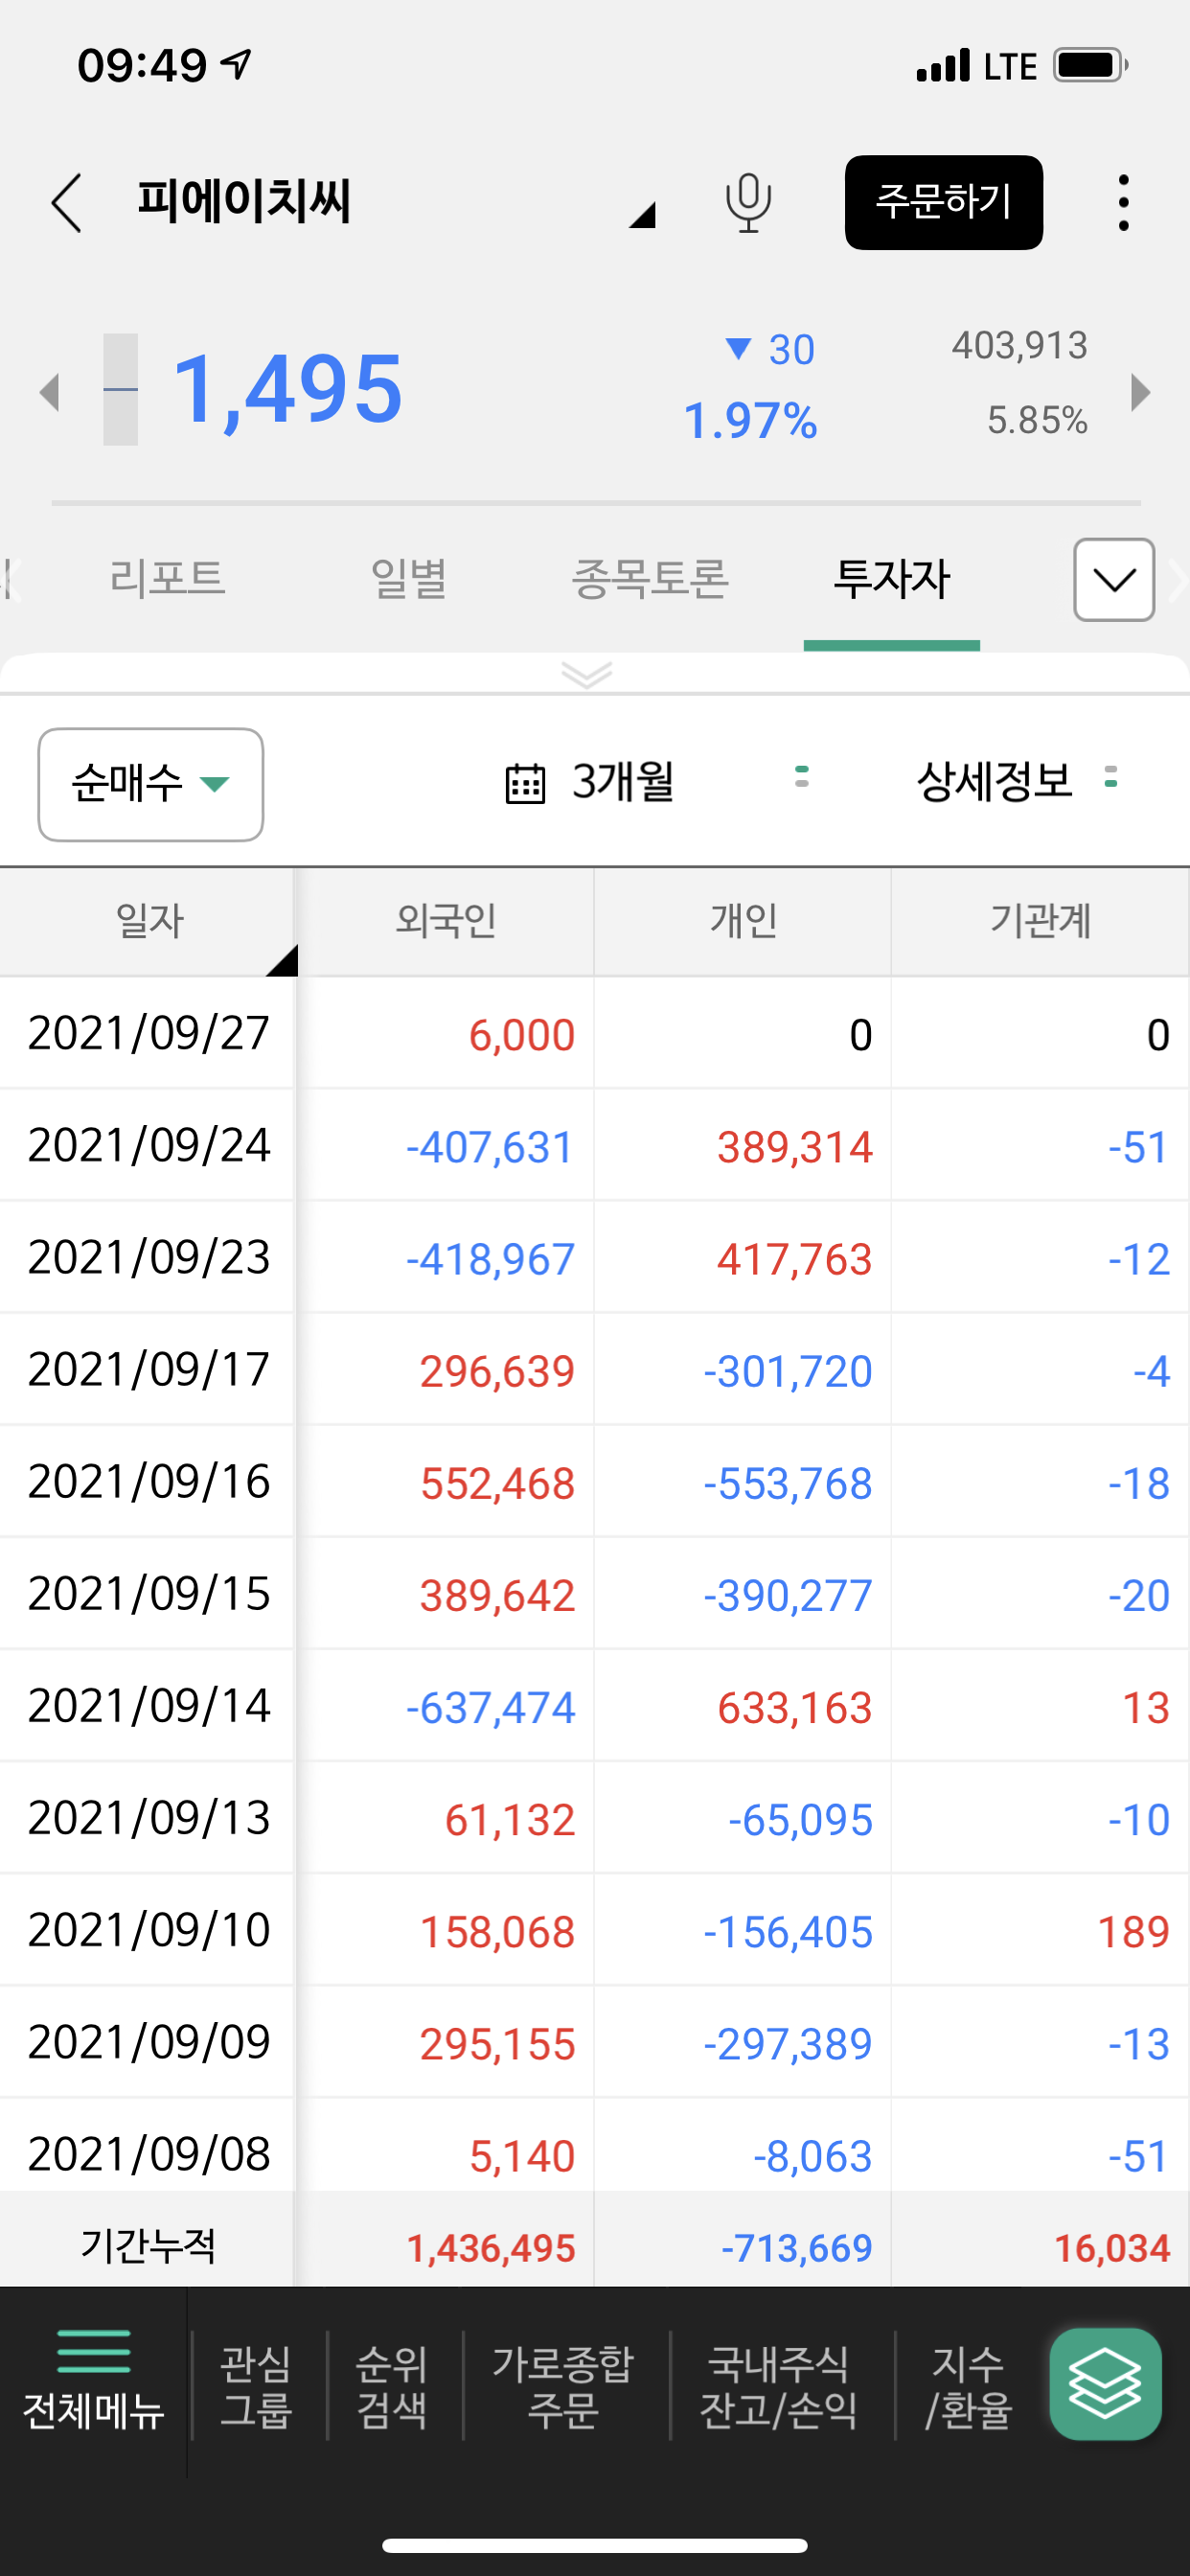The height and width of the screenshot is (2576, 1190).
Task: Tap the mini candle chart beside price
Action: [x=120, y=389]
